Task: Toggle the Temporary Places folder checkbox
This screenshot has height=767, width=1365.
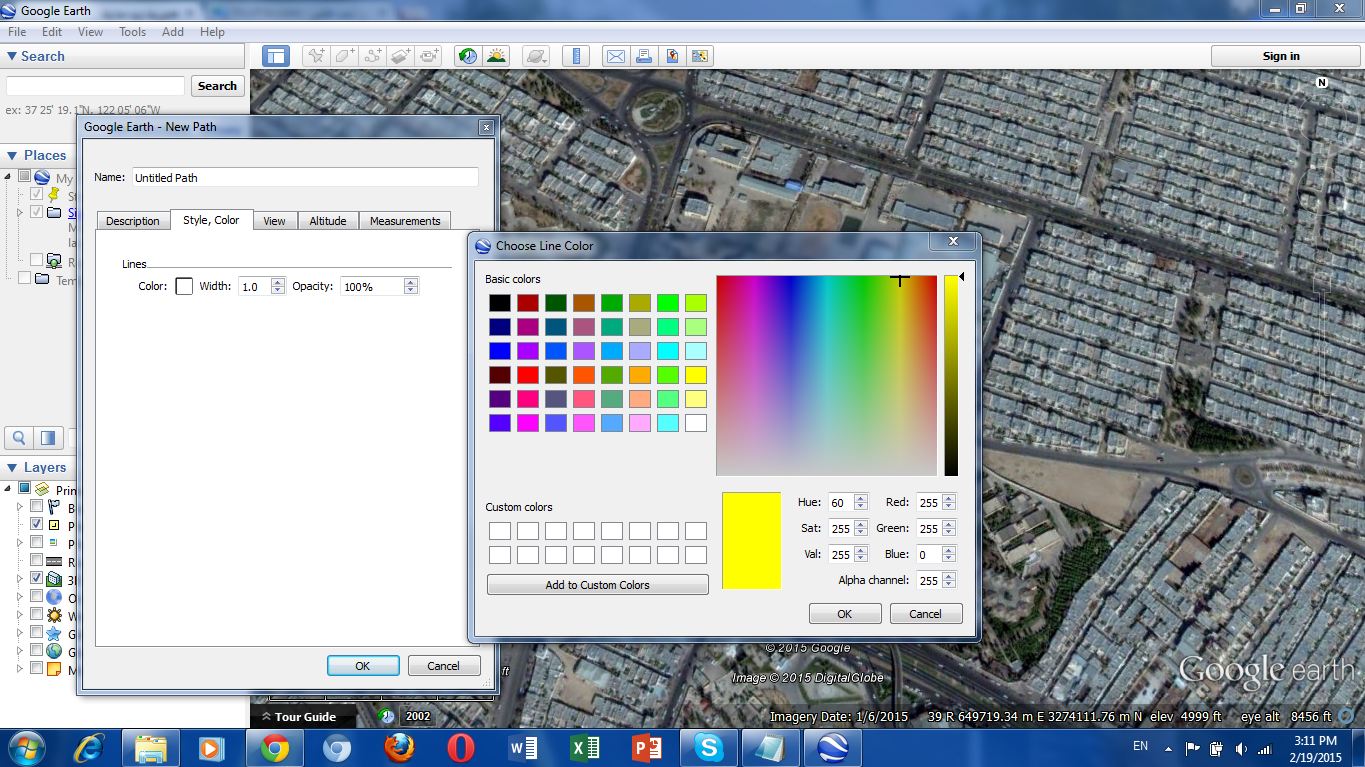Action: coord(24,279)
